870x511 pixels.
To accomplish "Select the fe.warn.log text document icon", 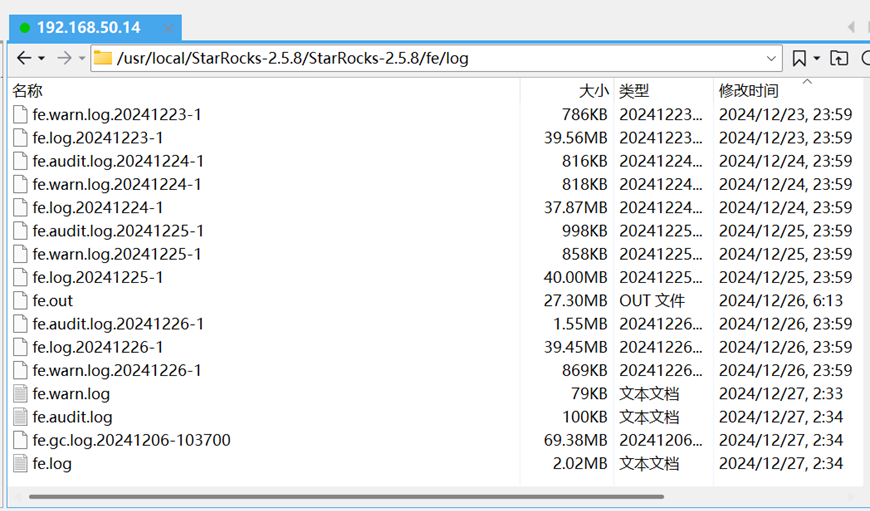I will (x=21, y=393).
